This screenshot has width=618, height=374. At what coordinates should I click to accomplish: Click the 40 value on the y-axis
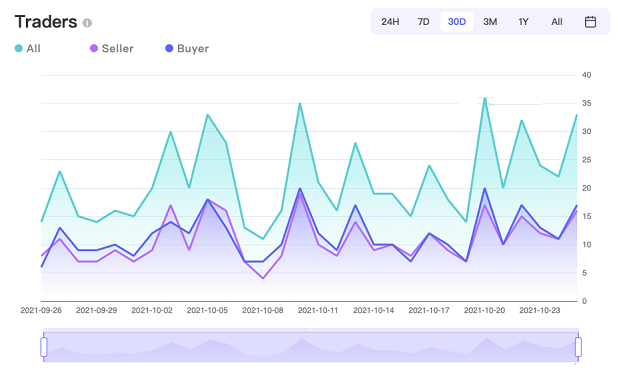(x=586, y=75)
